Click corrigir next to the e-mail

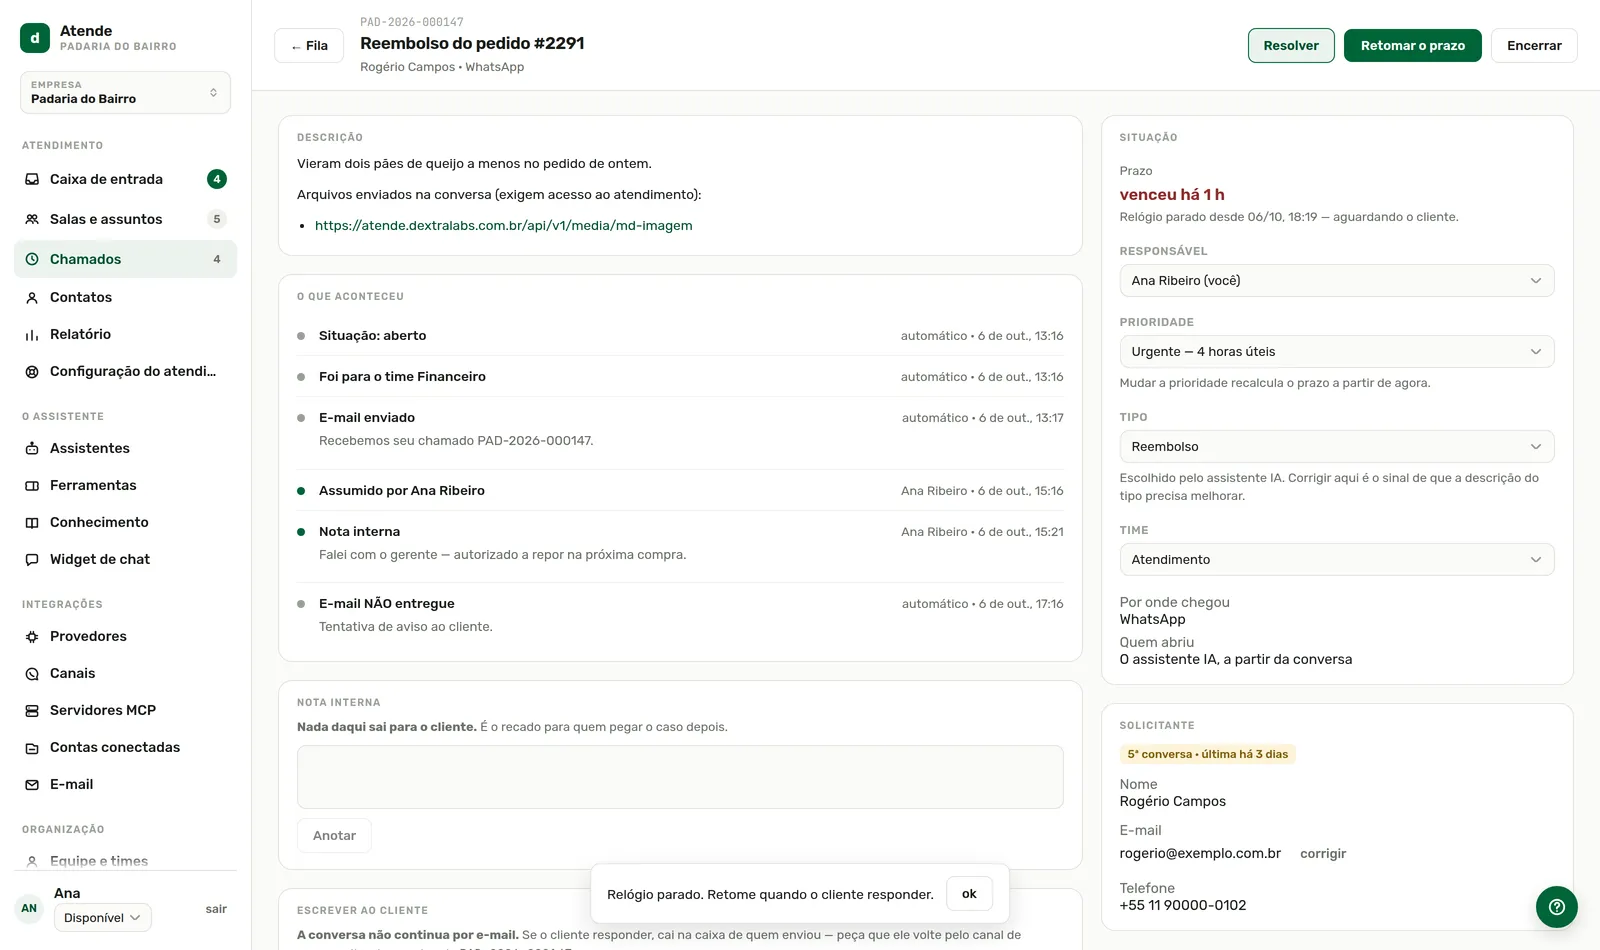coord(1323,853)
